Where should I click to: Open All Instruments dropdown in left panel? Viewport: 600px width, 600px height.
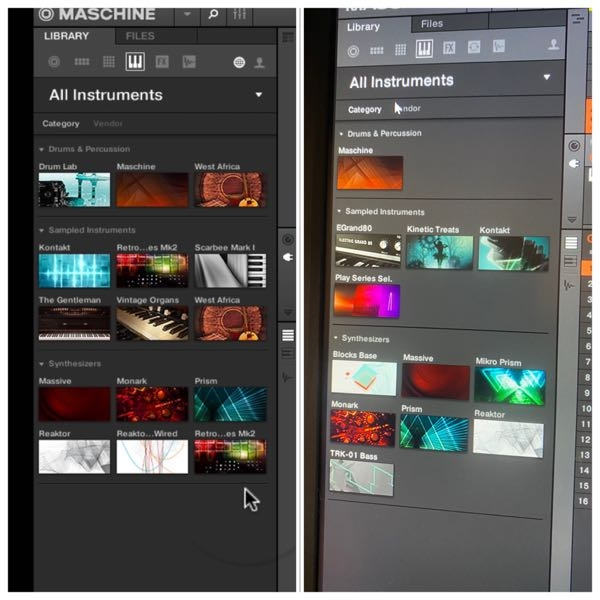click(259, 95)
